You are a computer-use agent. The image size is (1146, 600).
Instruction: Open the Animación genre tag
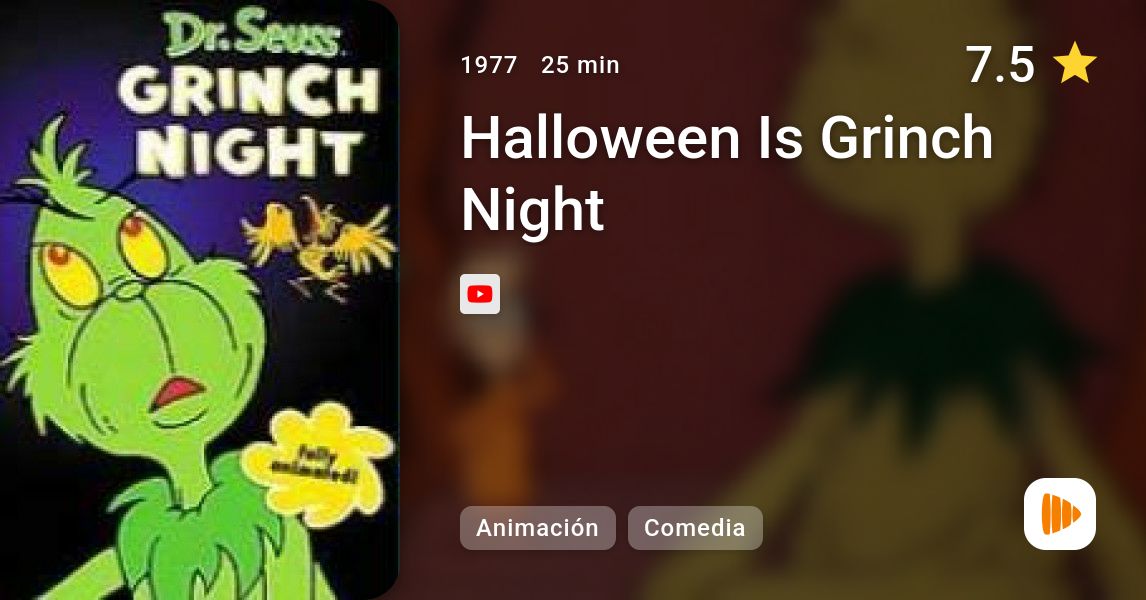[x=537, y=528]
